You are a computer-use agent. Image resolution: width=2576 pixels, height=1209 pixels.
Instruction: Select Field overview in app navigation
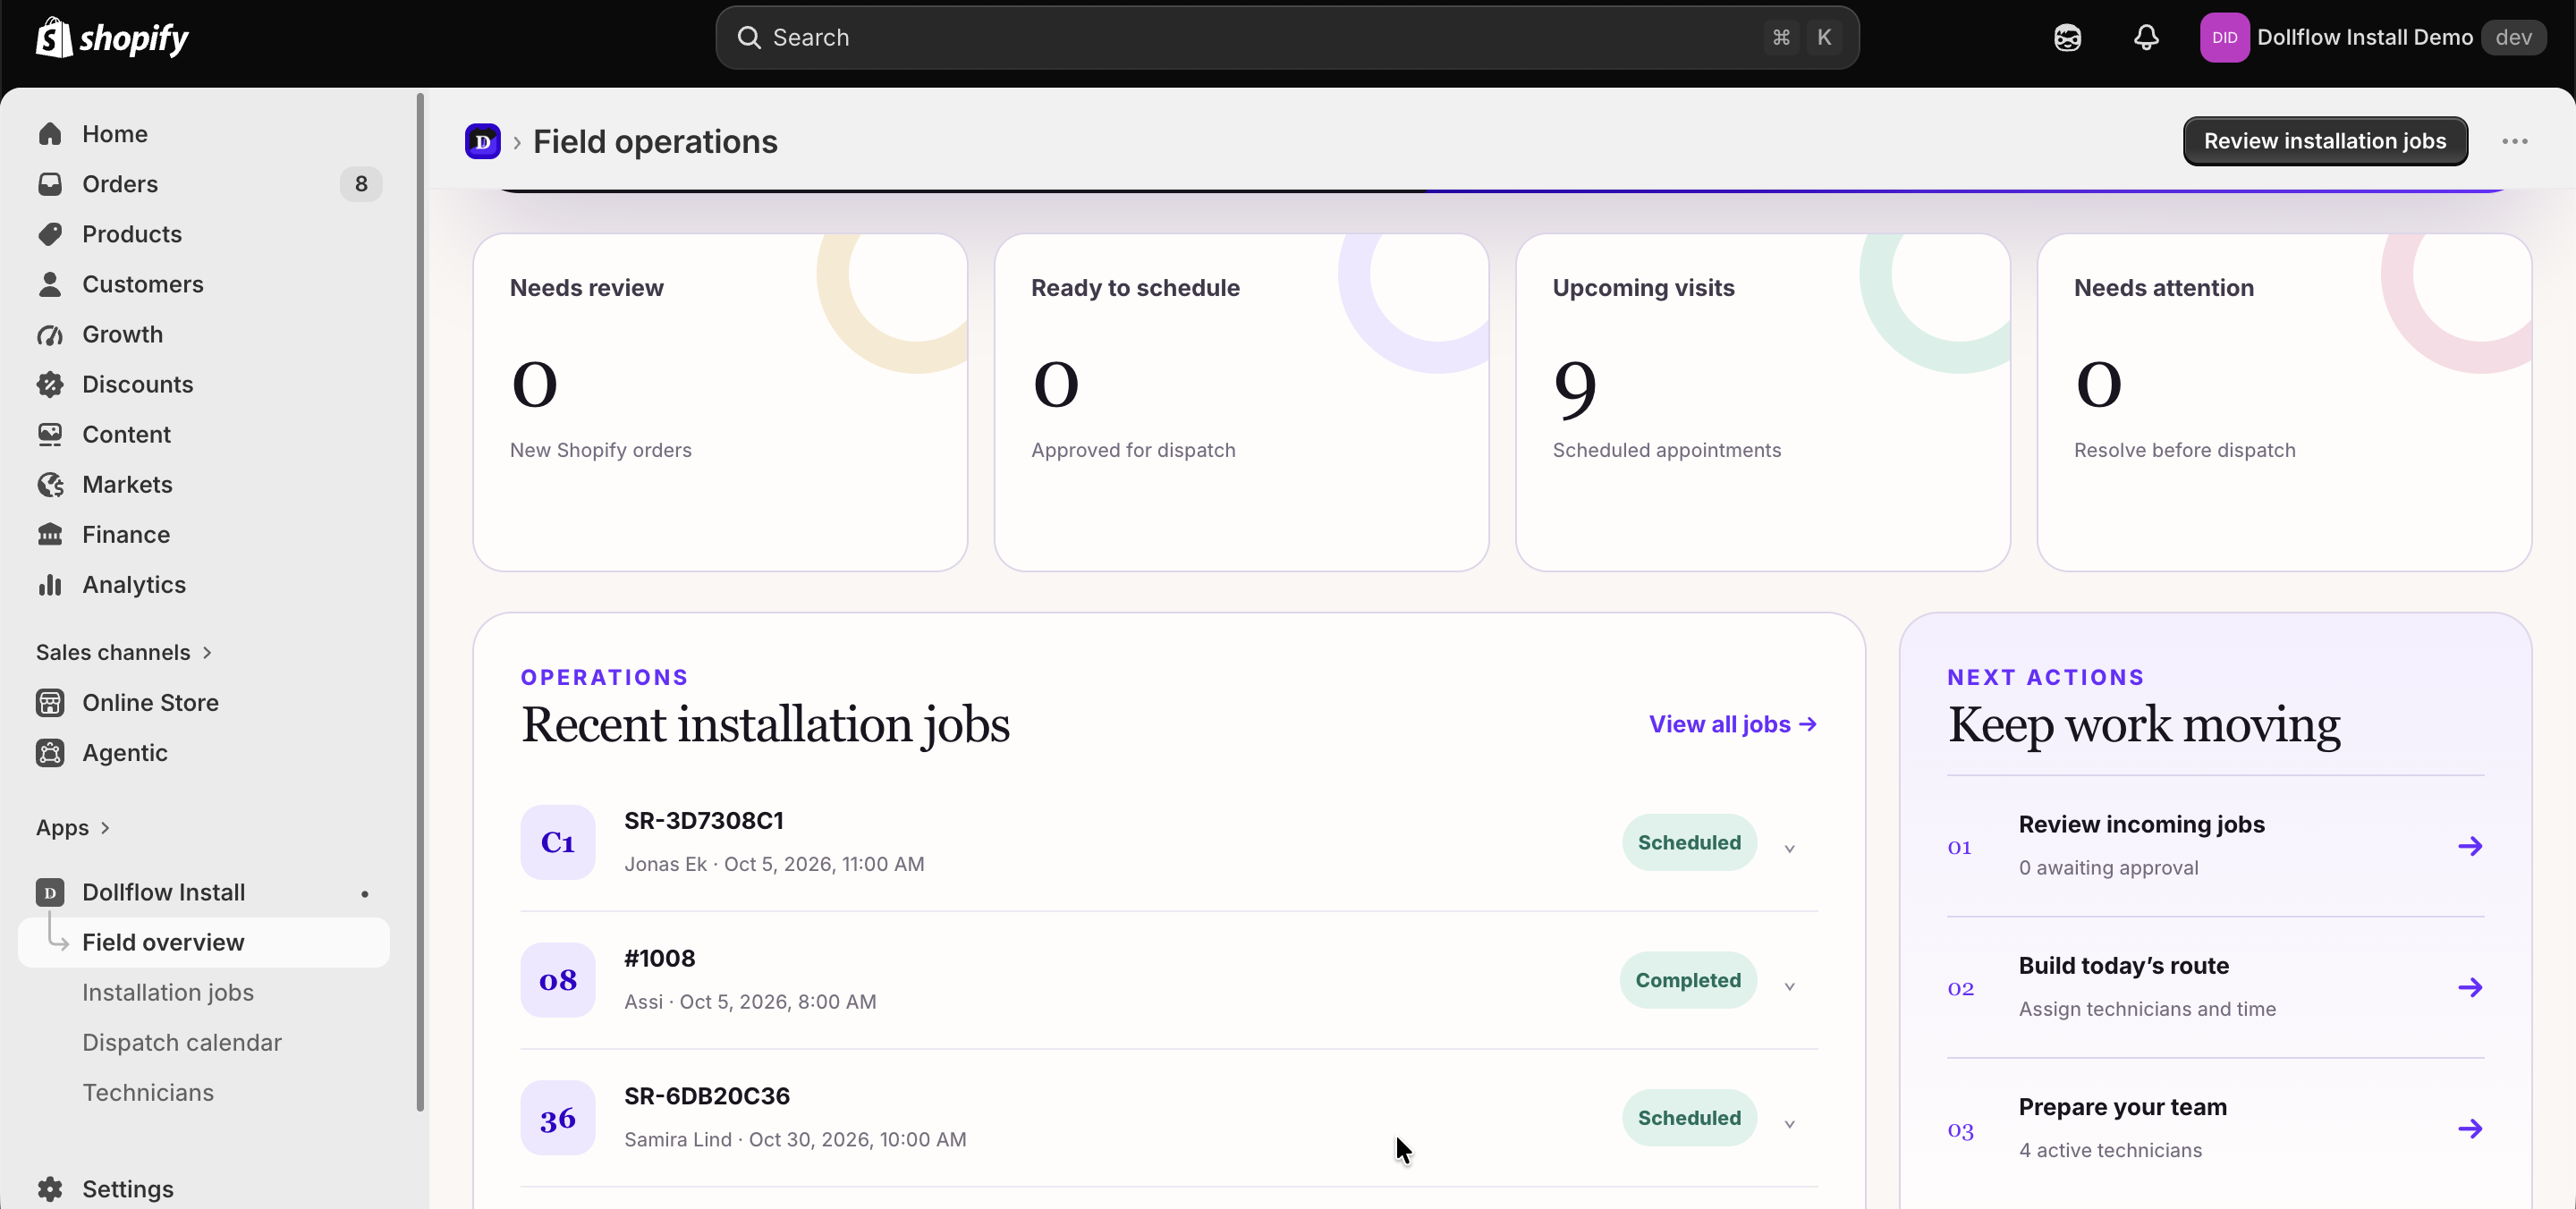(204, 942)
